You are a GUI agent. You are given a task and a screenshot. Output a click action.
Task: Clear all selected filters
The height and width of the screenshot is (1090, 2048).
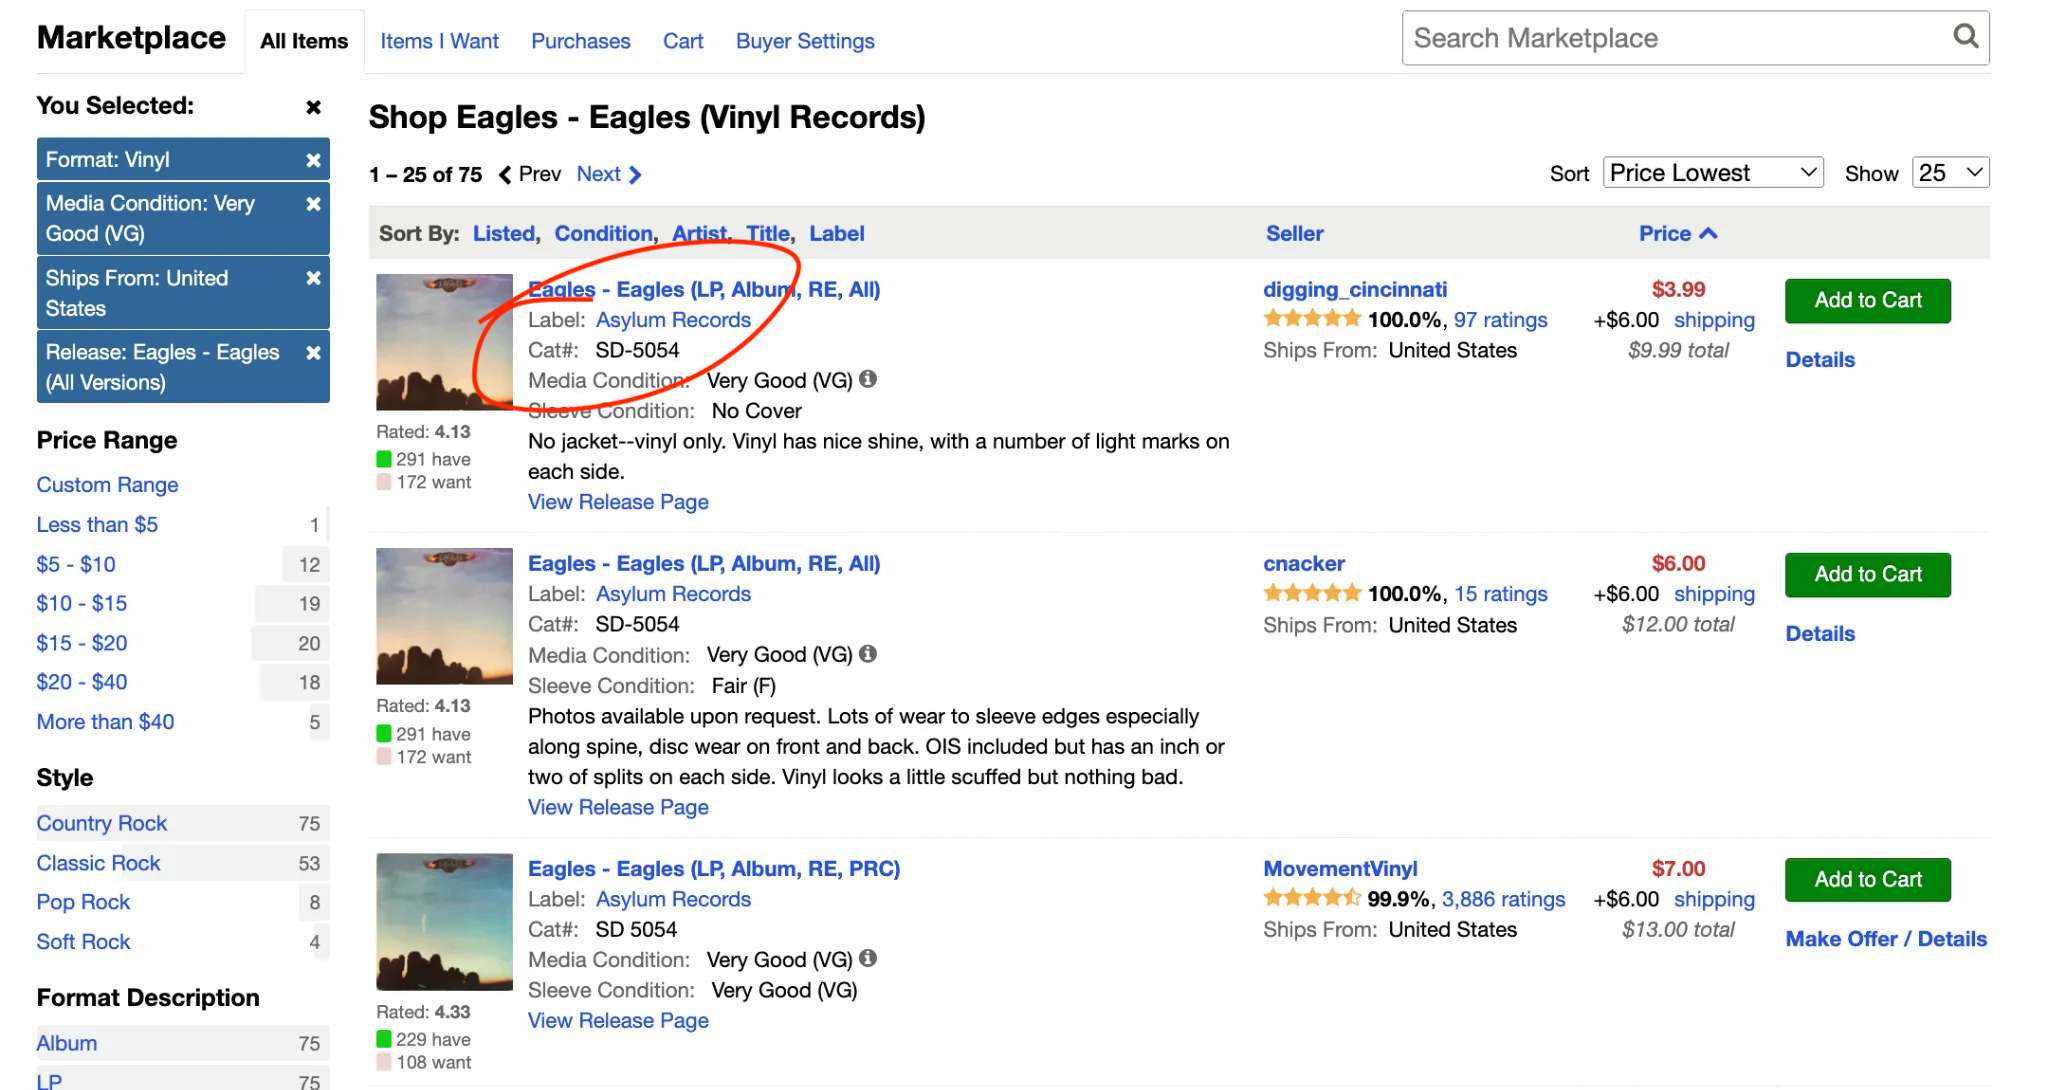313,107
